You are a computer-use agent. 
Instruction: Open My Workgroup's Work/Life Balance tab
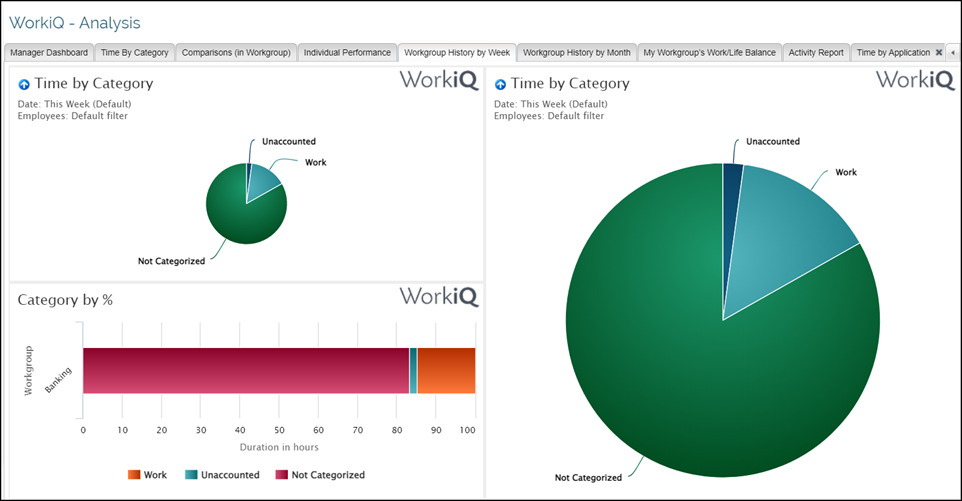pos(709,53)
